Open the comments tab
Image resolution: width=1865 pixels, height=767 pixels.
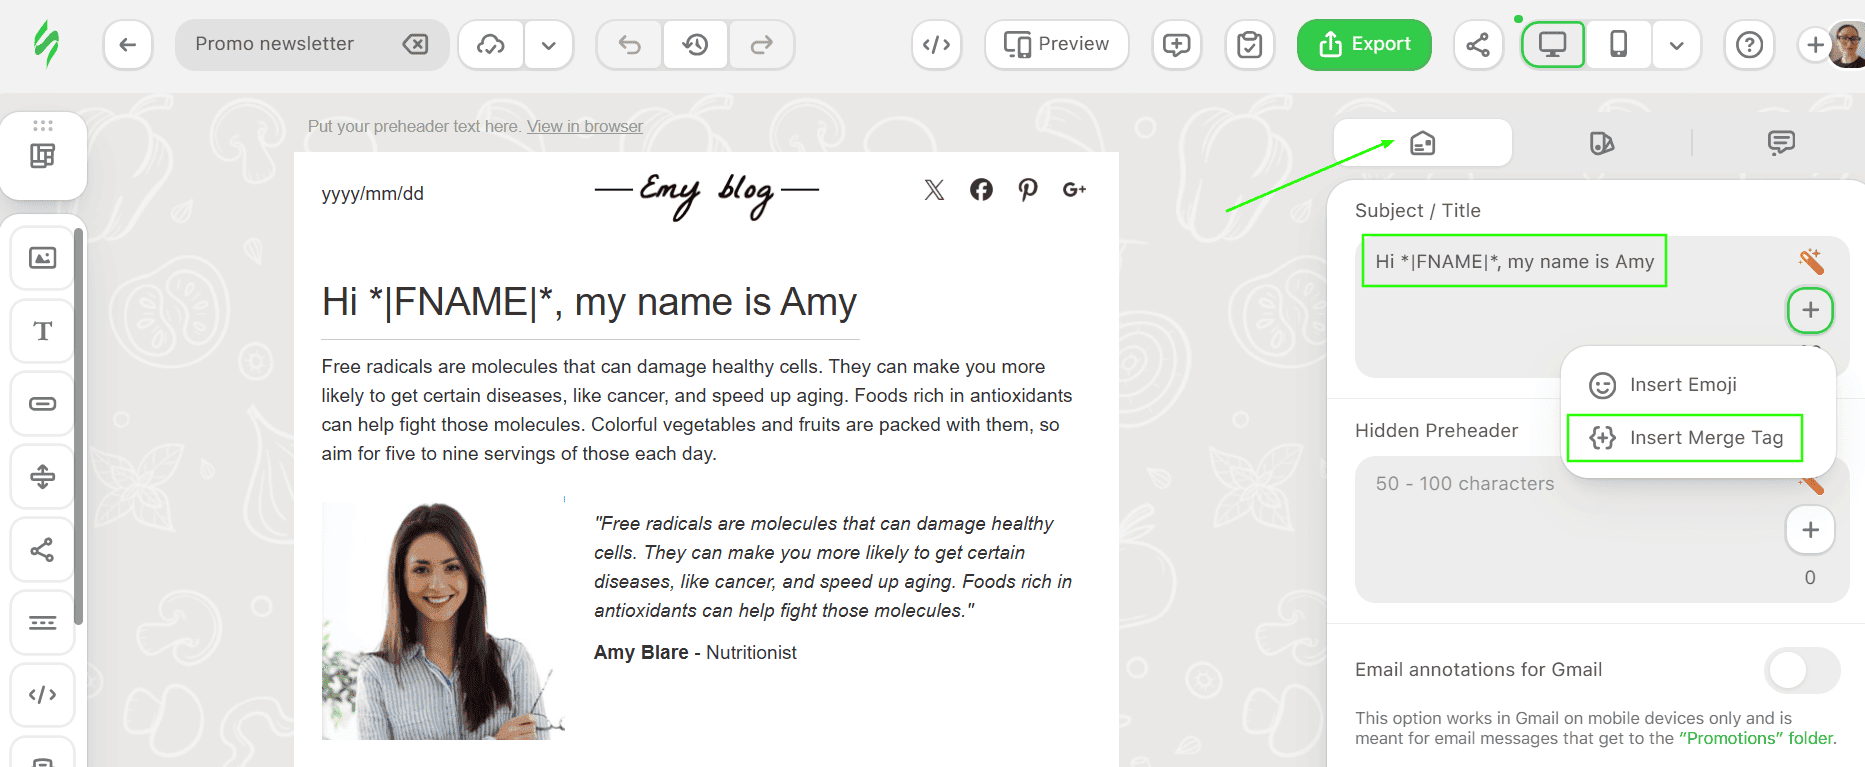(x=1781, y=143)
